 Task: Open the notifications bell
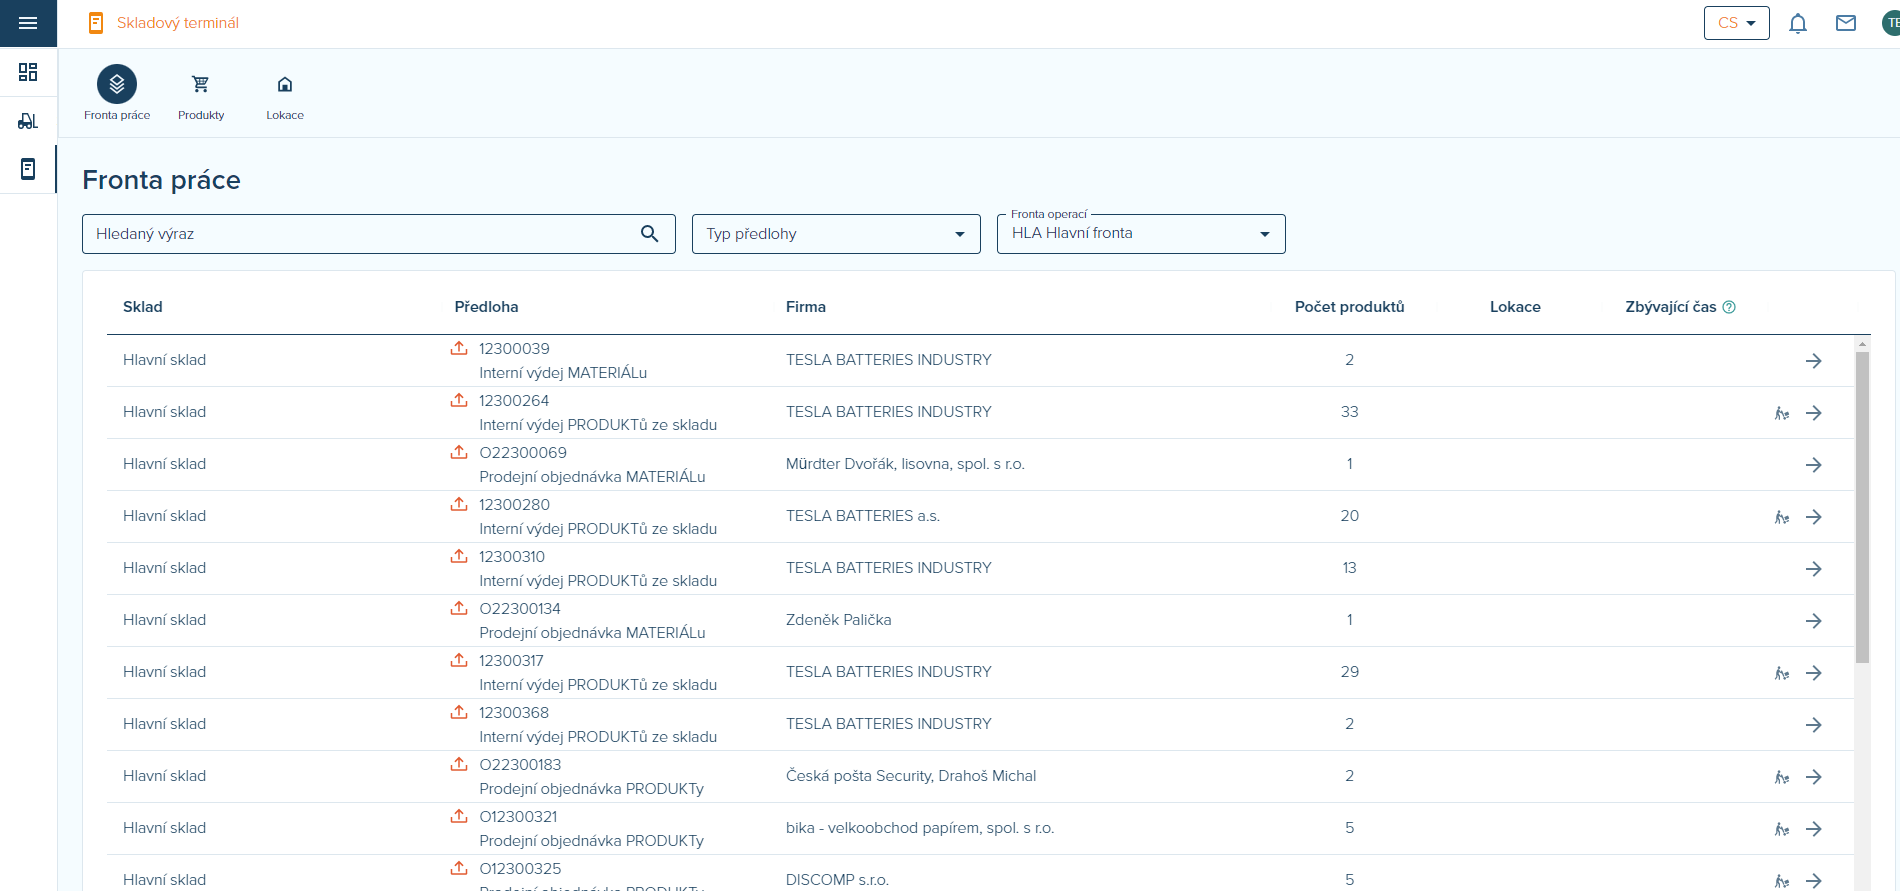[1797, 23]
